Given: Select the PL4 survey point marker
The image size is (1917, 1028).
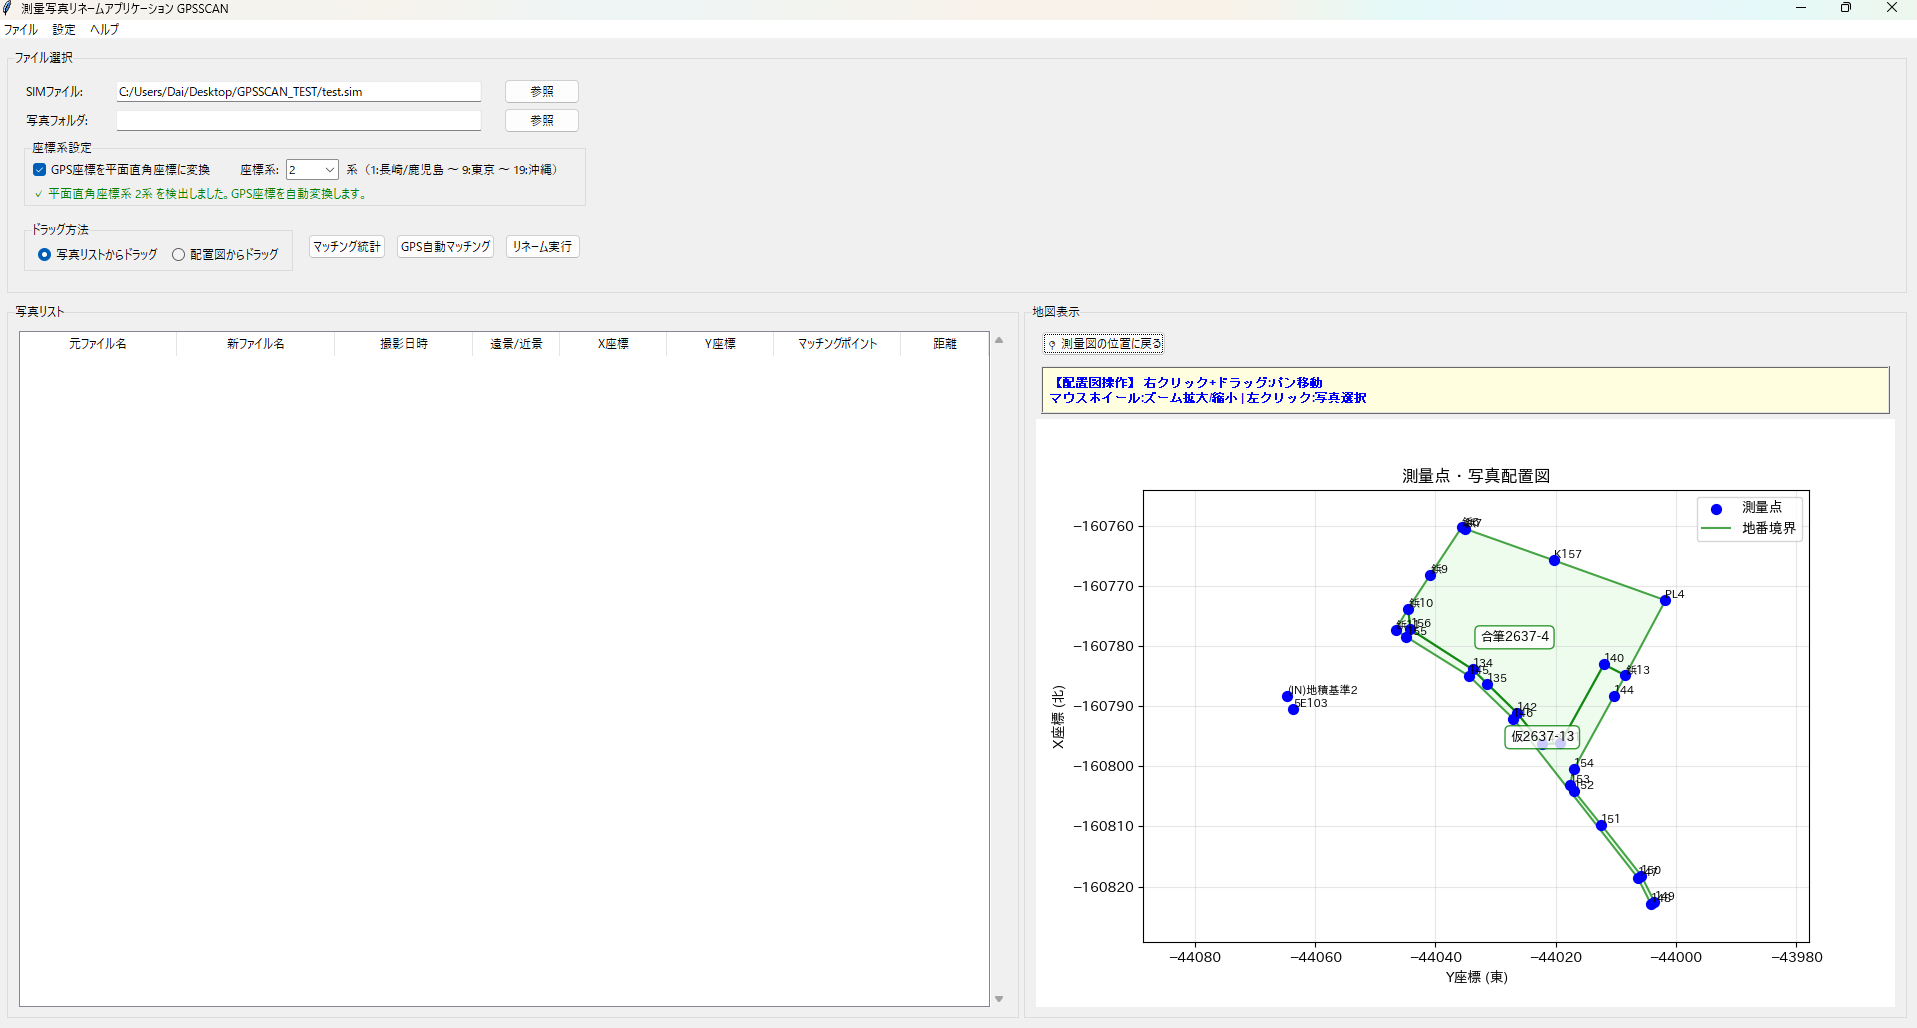Looking at the screenshot, I should click(1665, 600).
